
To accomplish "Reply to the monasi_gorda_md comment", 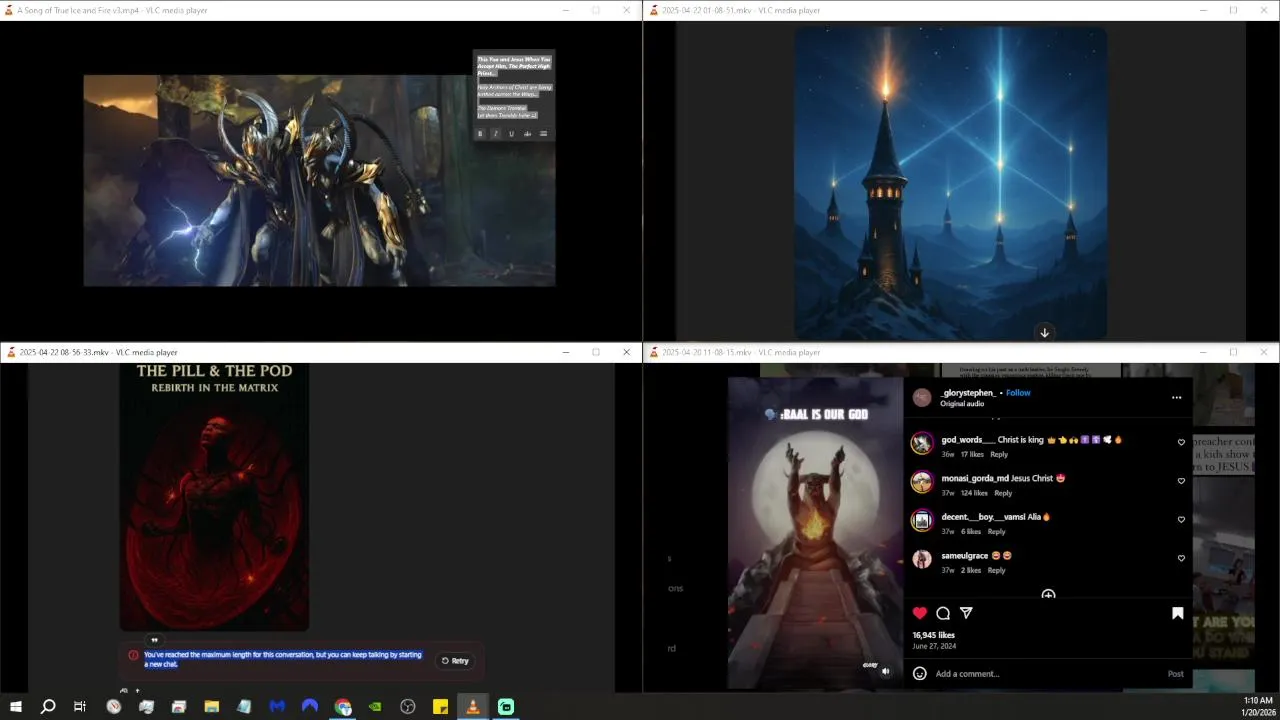I will click(1003, 493).
